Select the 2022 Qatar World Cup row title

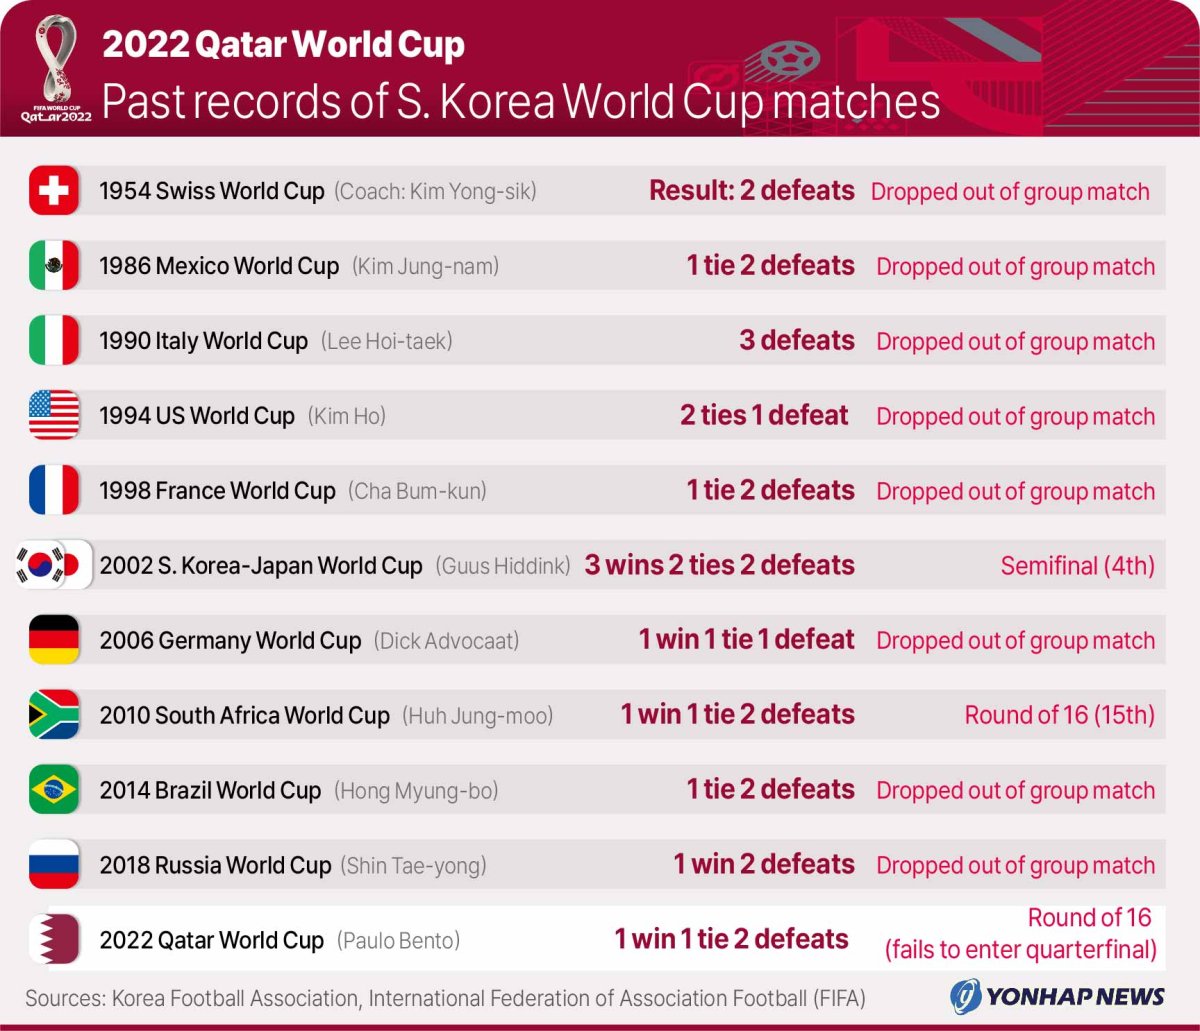(212, 940)
